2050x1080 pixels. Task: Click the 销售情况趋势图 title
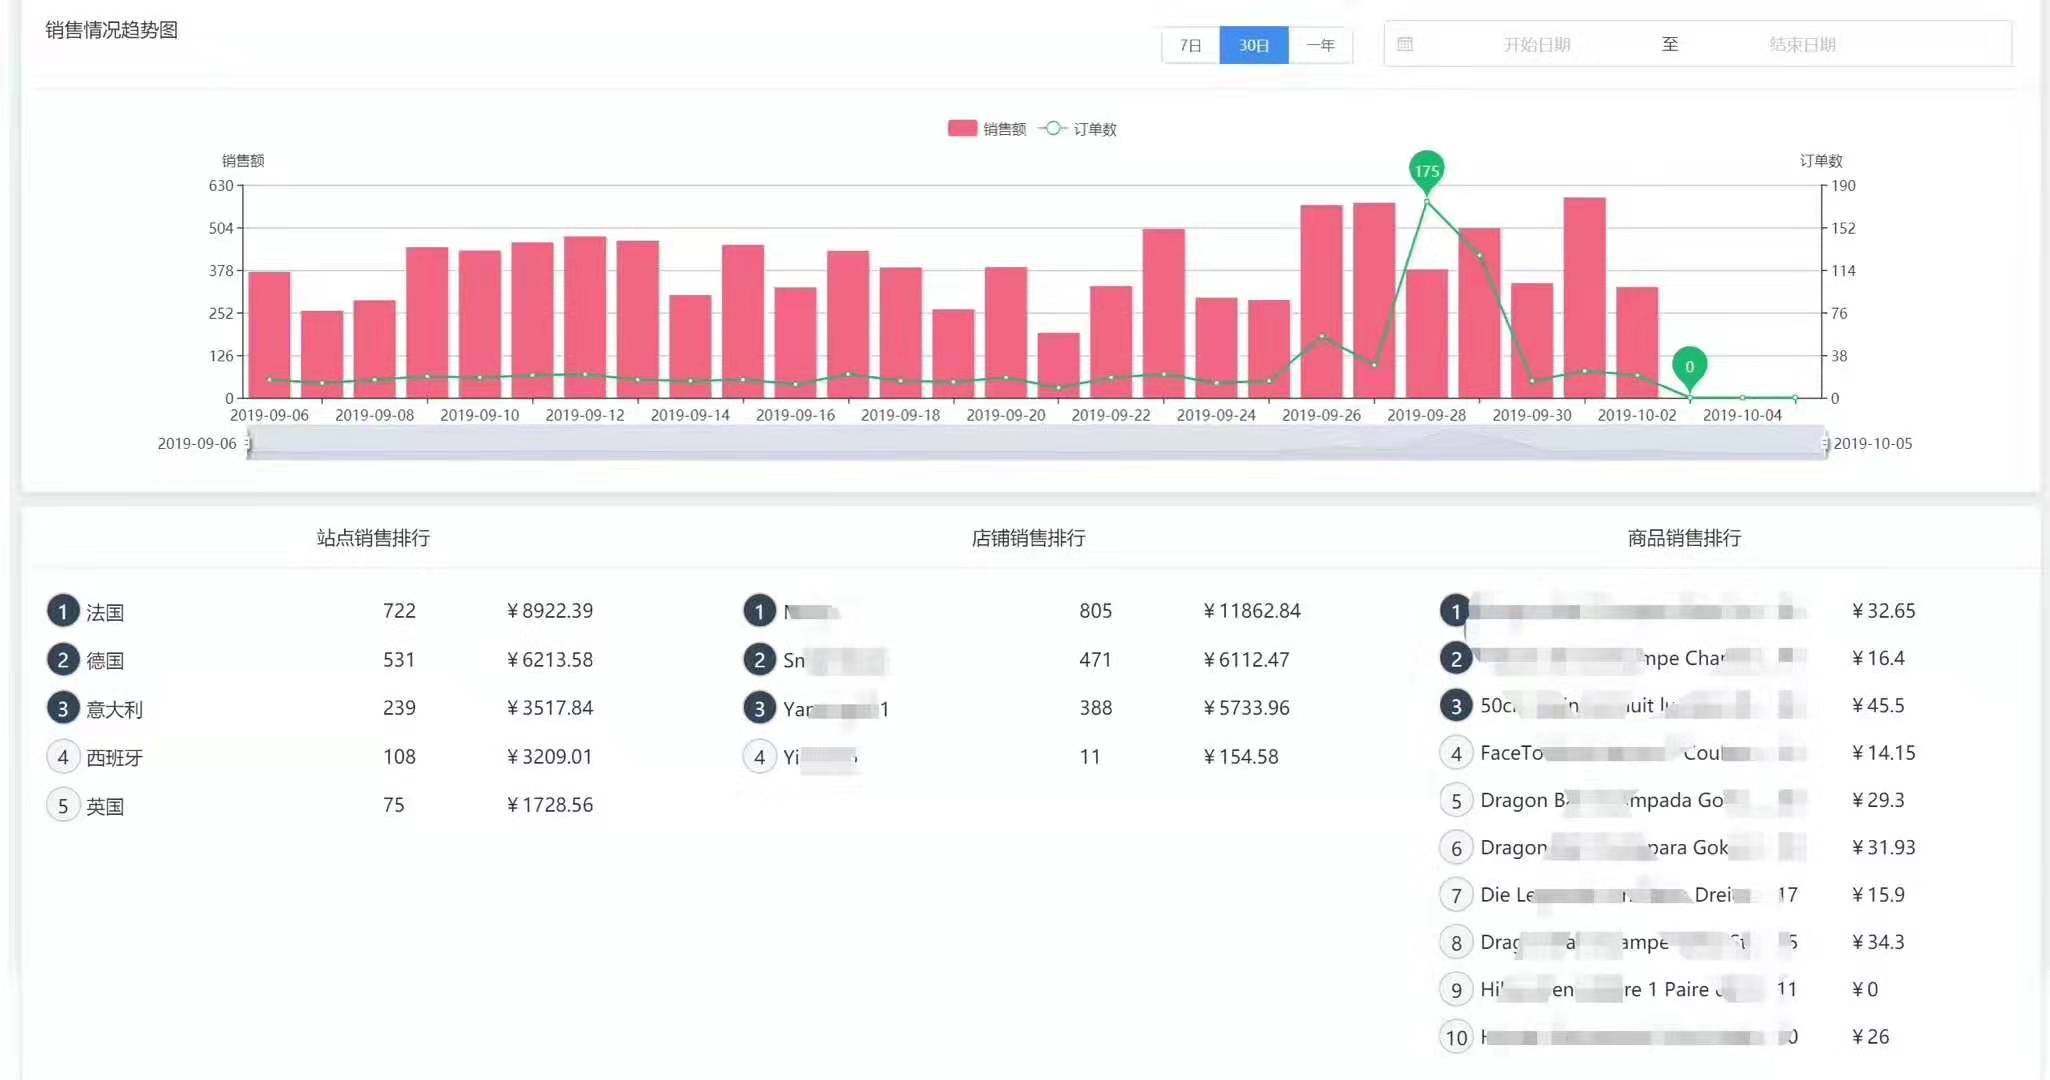click(112, 30)
